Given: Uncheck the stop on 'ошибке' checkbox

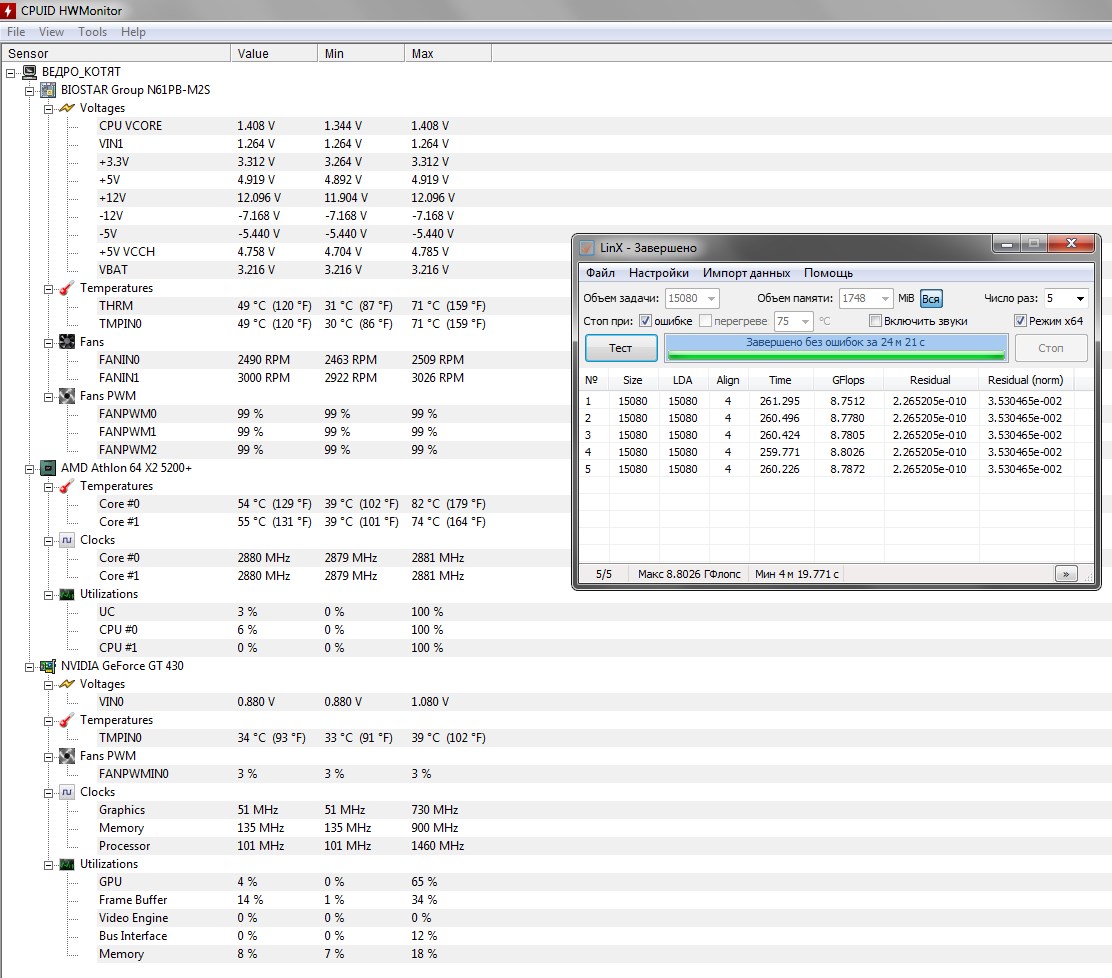Looking at the screenshot, I should point(645,321).
